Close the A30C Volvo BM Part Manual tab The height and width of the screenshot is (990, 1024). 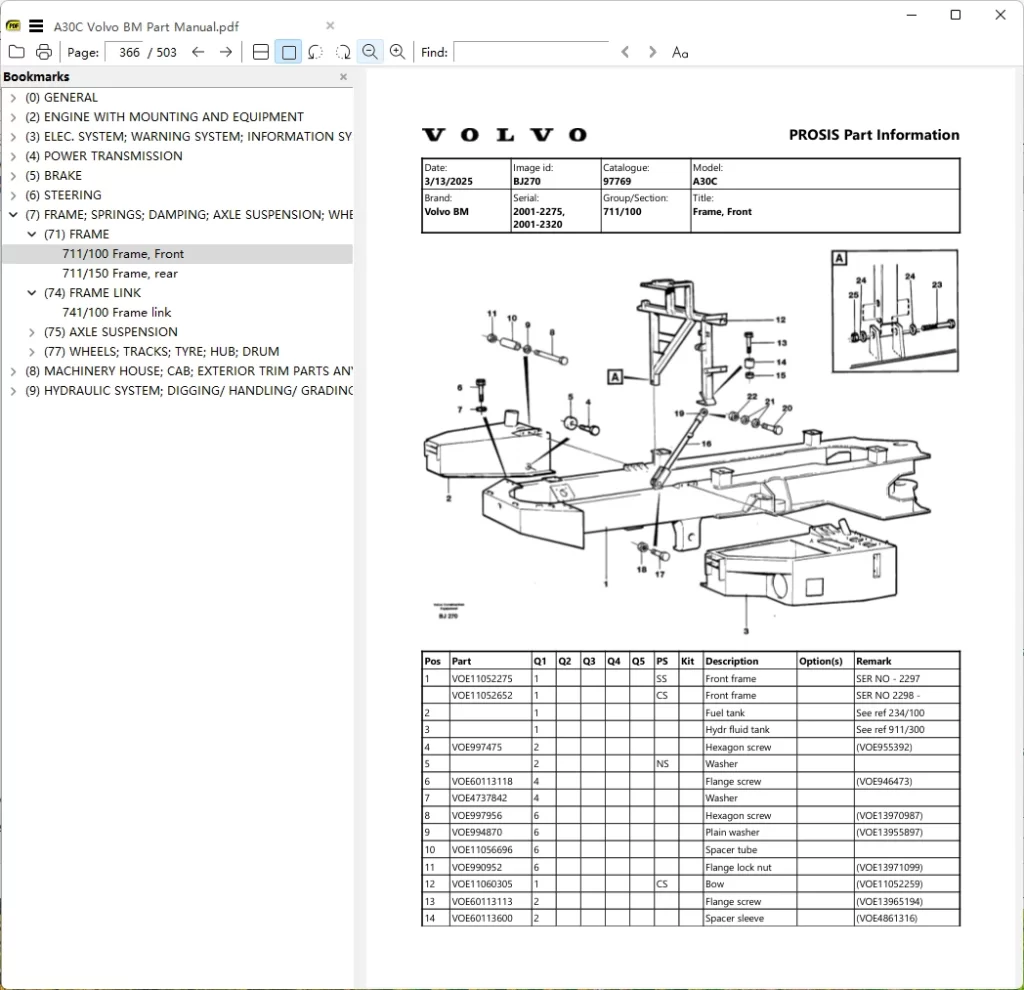(330, 25)
